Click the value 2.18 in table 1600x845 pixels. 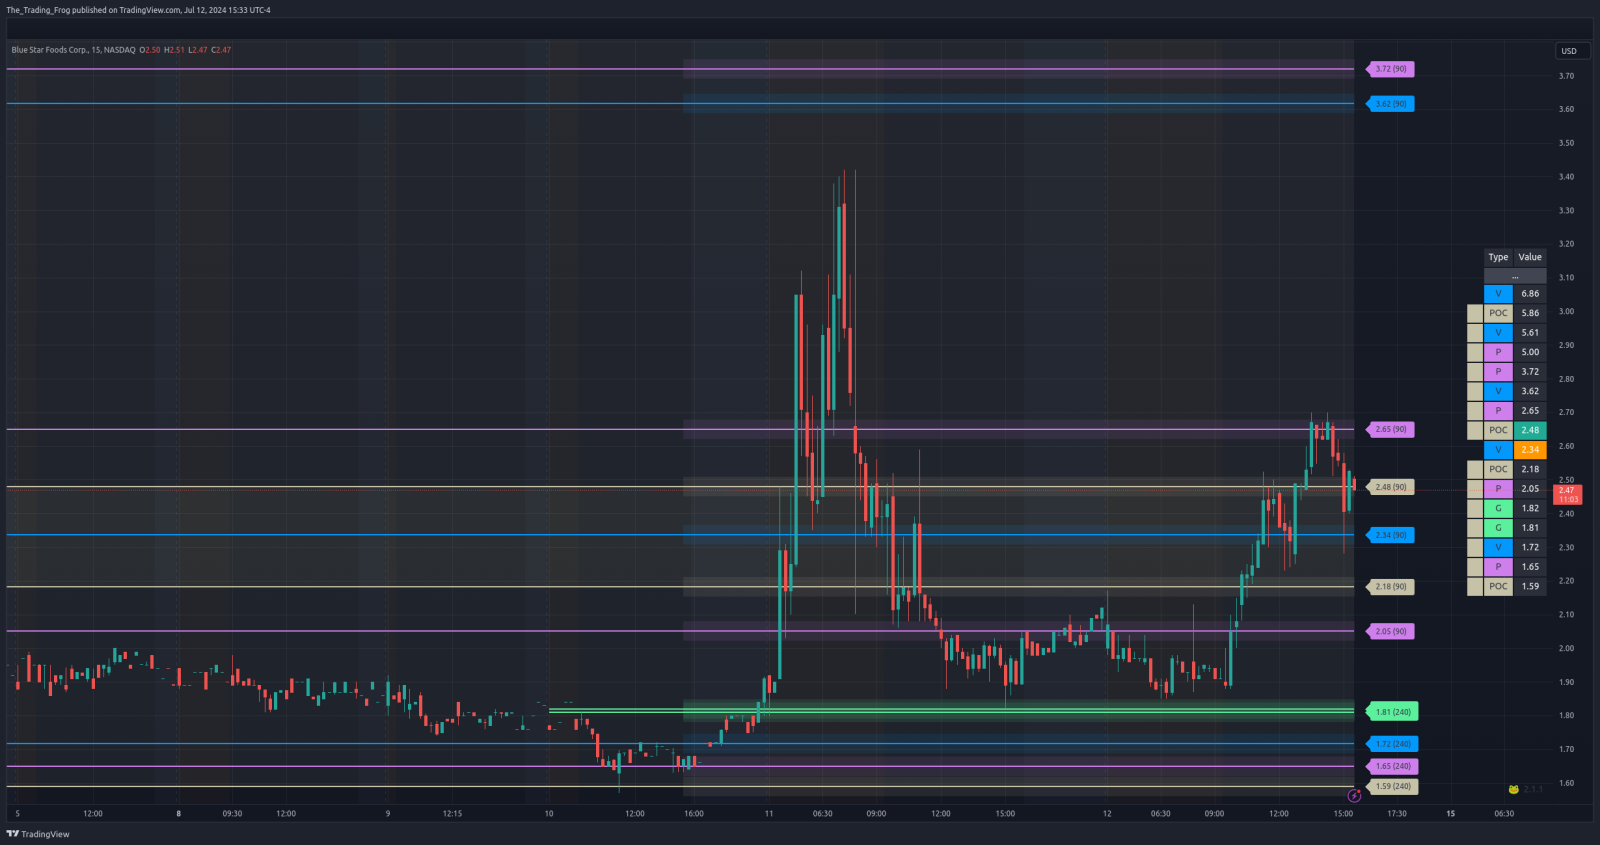1530,469
